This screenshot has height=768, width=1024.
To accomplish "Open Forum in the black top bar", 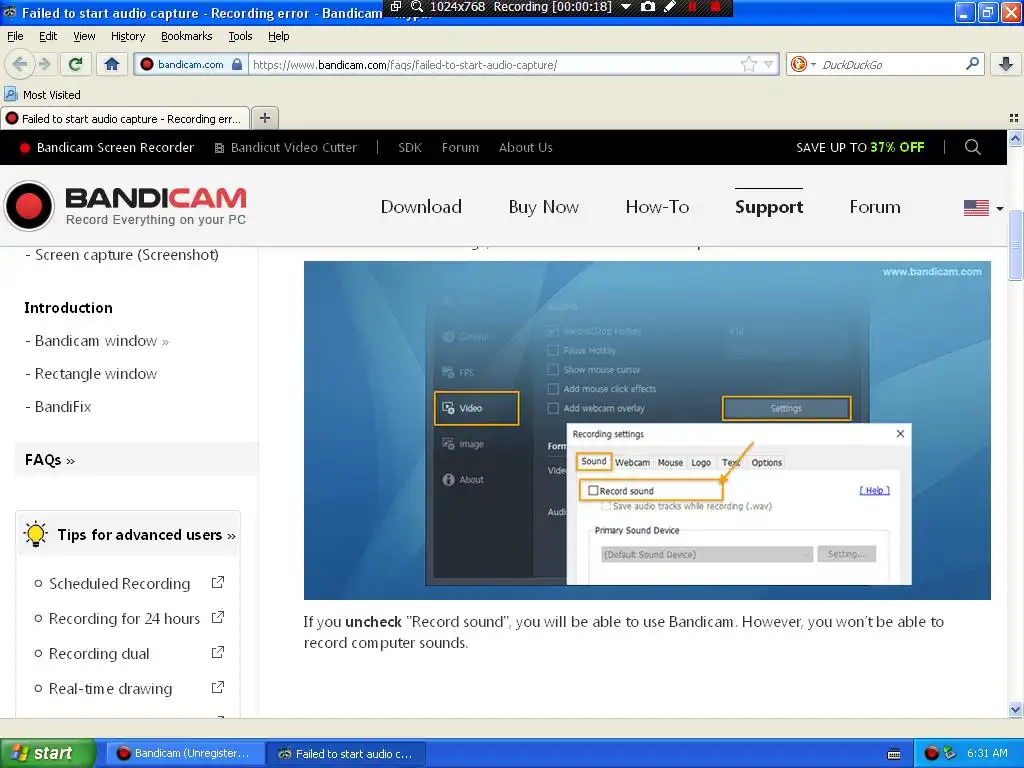I will pos(460,148).
